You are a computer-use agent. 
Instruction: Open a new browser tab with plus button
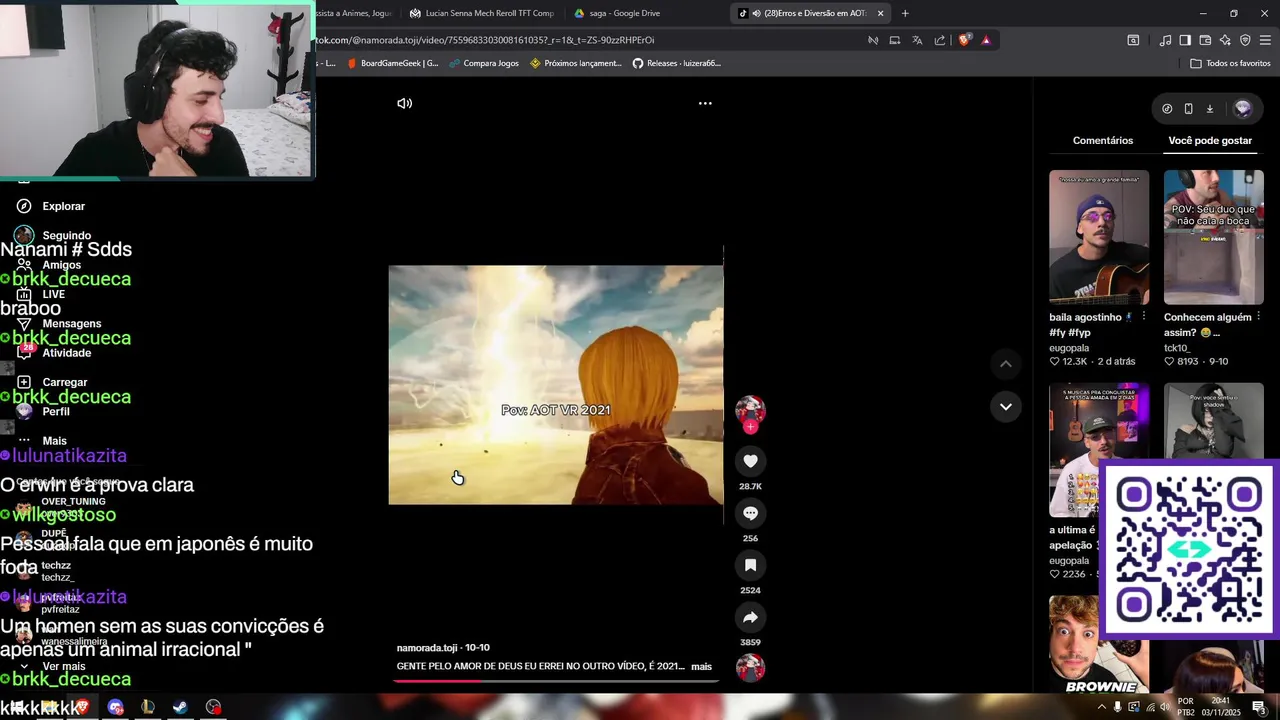coord(905,13)
